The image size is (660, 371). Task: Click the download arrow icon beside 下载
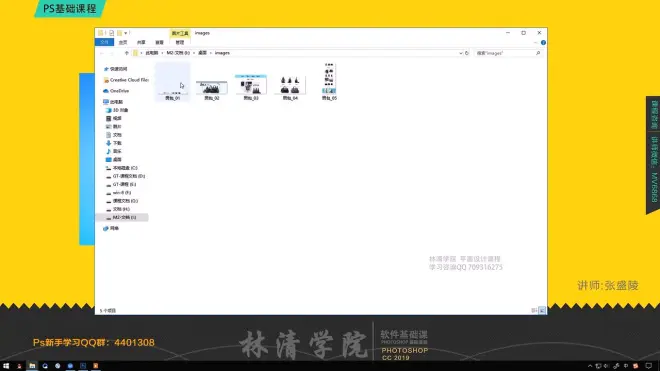[109, 143]
